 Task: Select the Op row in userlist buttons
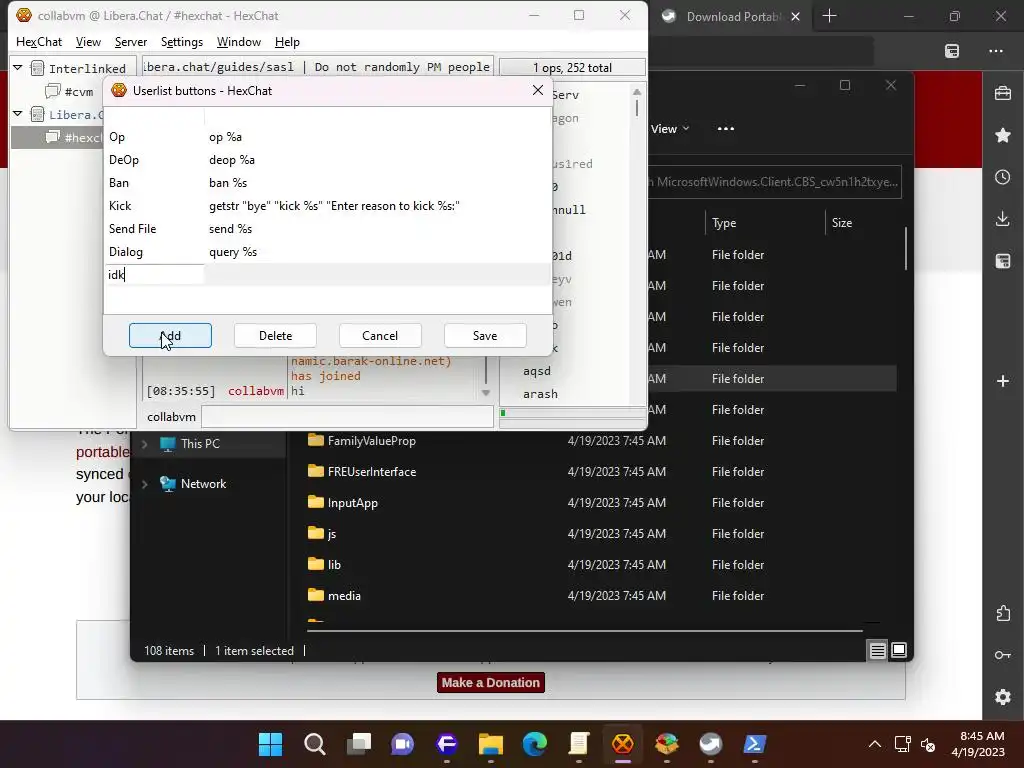pyautogui.click(x=327, y=137)
